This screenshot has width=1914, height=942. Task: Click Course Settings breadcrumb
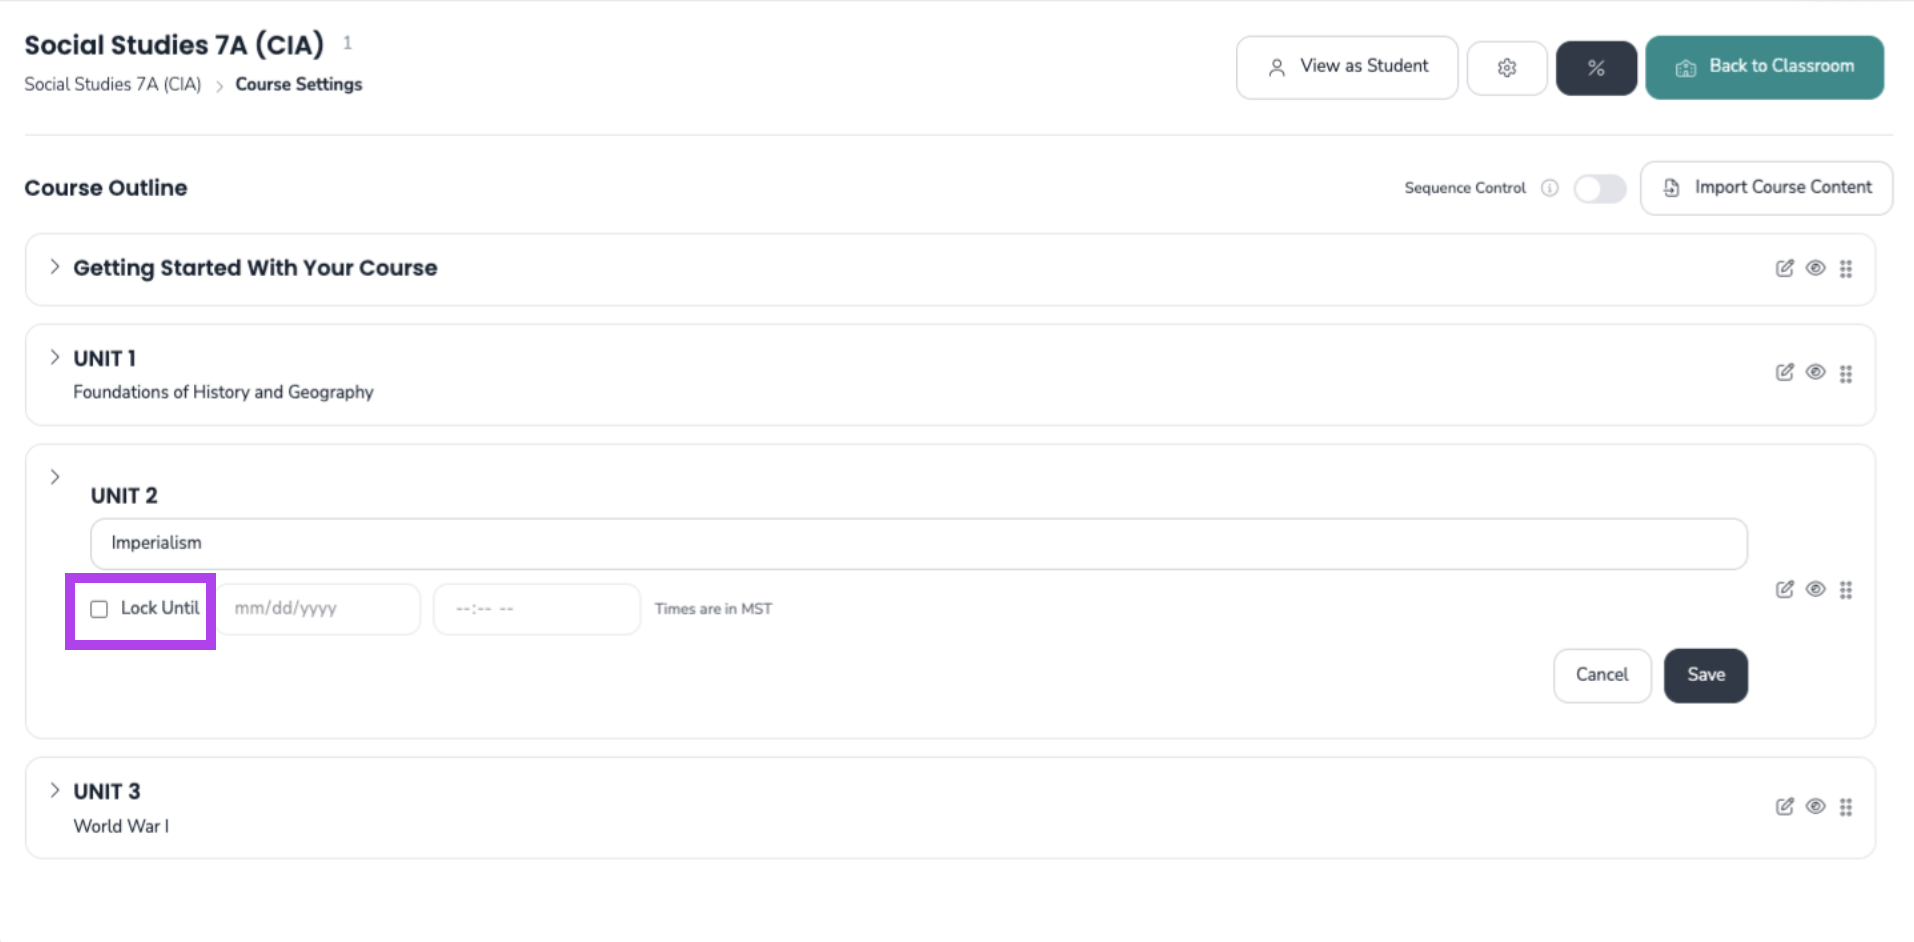click(299, 84)
